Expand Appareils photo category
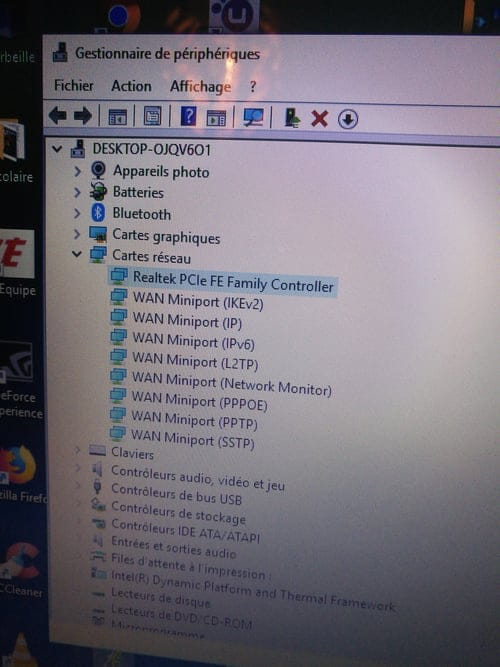Screen dimensions: 500x667 pyautogui.click(x=77, y=171)
